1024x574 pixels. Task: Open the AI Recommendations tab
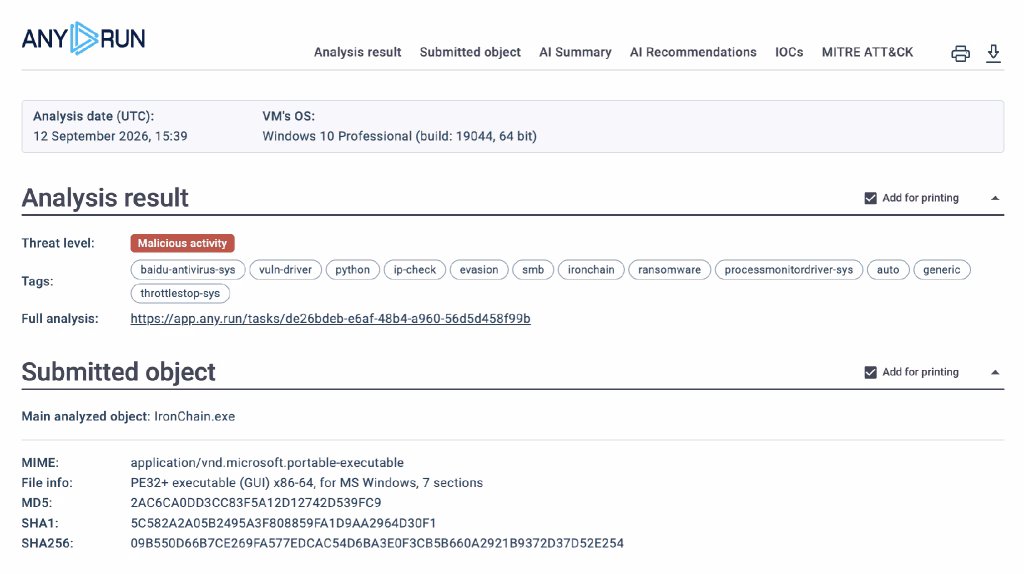coord(693,52)
